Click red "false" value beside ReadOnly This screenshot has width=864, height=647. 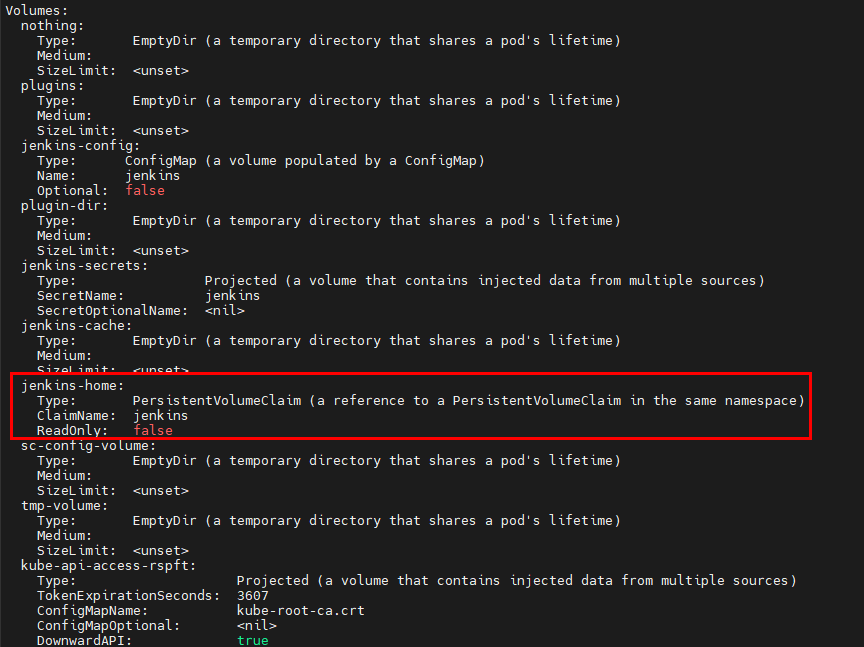(x=153, y=430)
